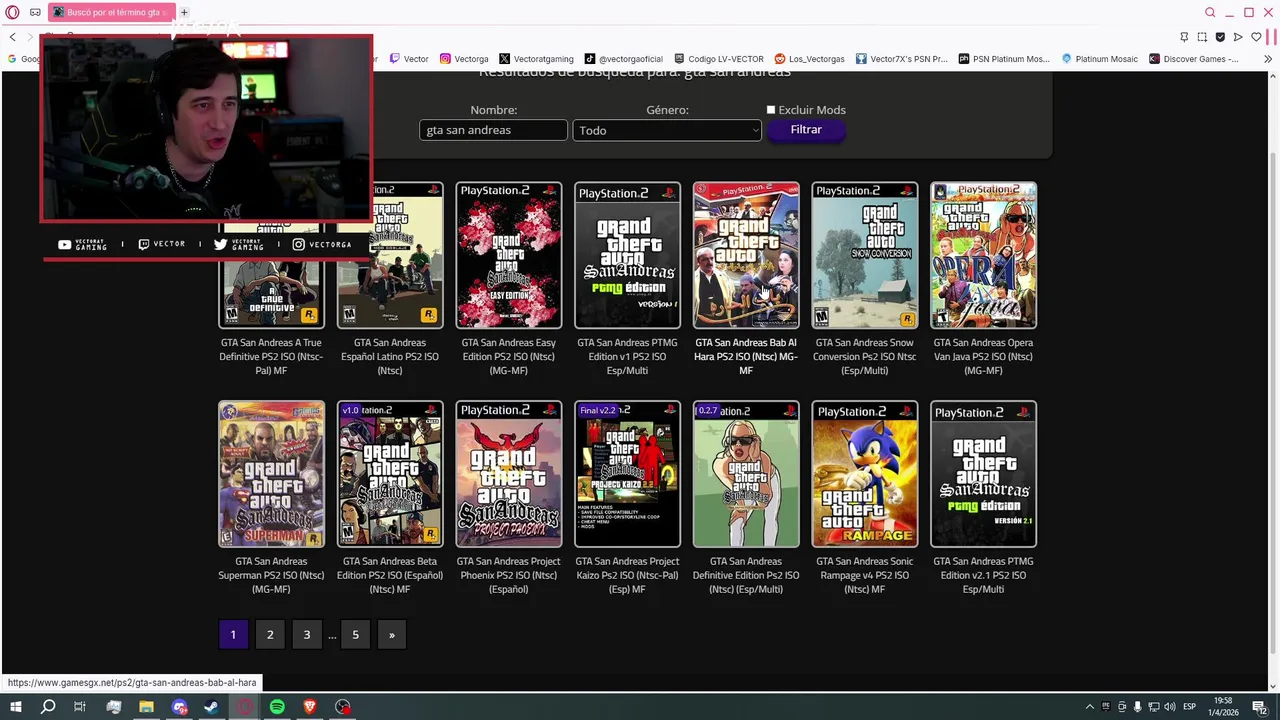Open the Beta Edition cover thumbnail
The image size is (1280, 720).
tap(390, 474)
